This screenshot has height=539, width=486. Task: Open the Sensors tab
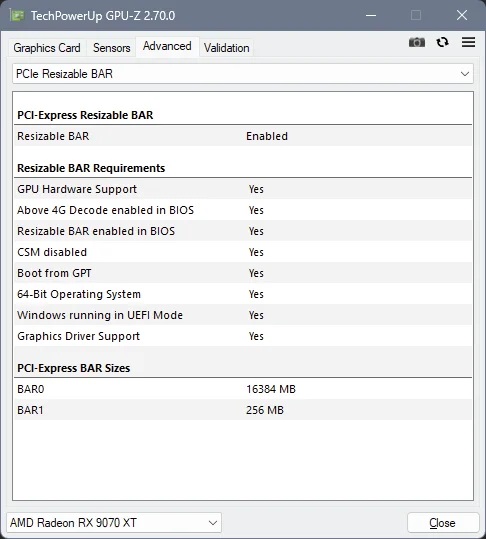coord(112,48)
